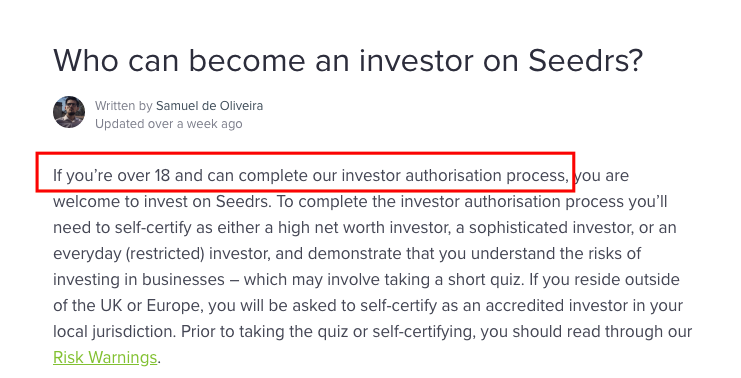Click the phrase 'investing in businesses'
Screen dimensions: 741x378
139,279
